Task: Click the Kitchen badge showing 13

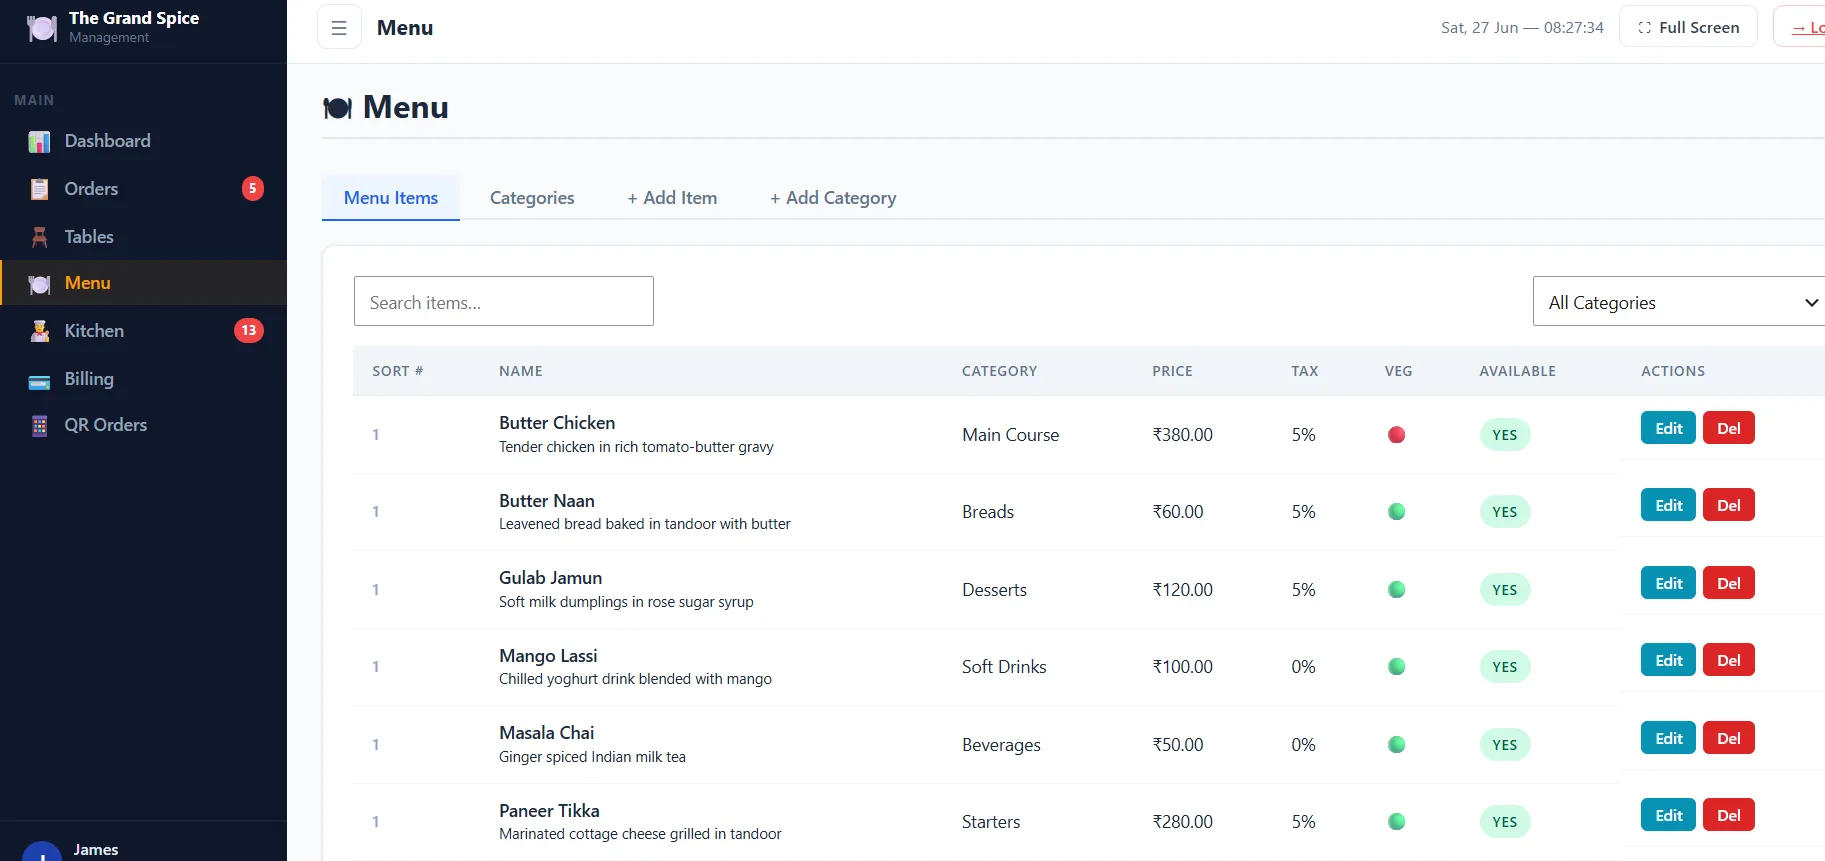Action: coord(249,330)
